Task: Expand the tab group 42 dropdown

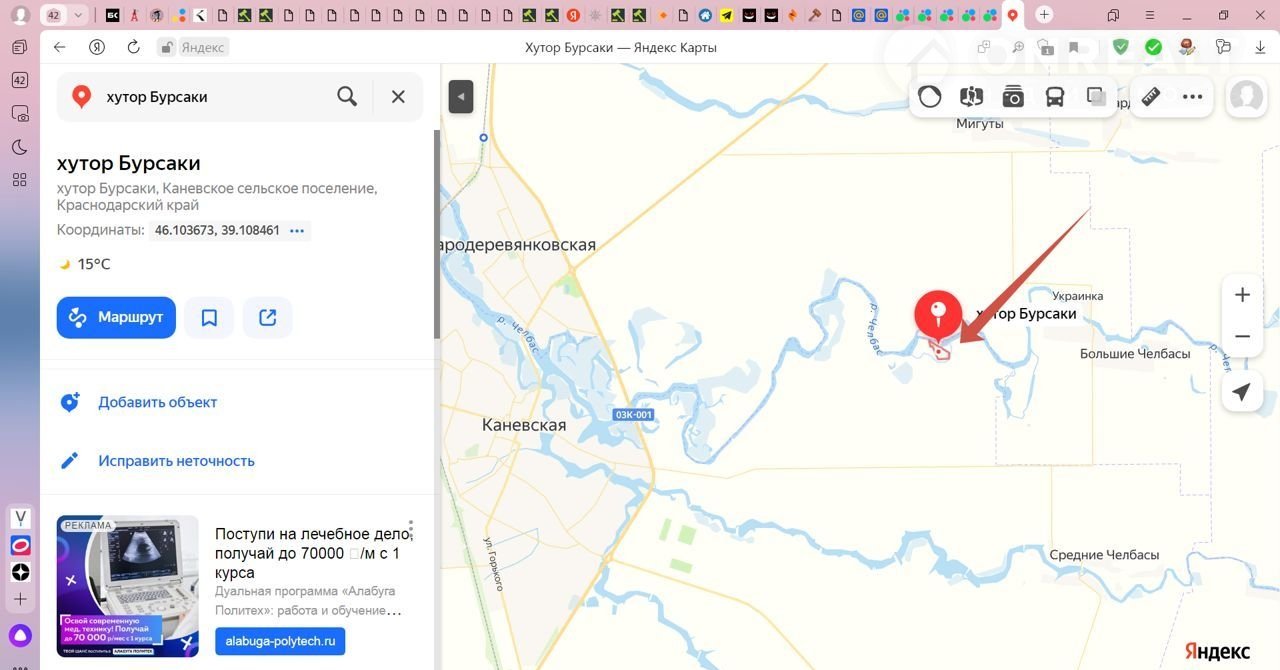Action: click(79, 15)
